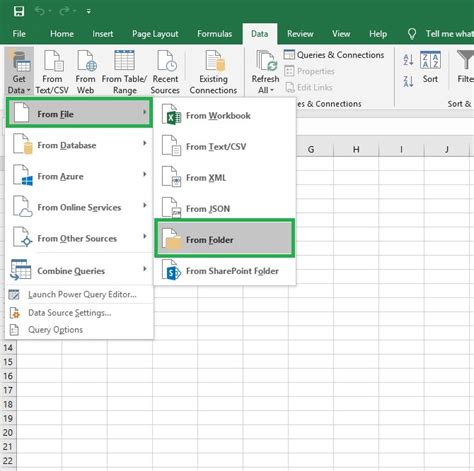Click the Undo arrow icon
Viewport: 474px width, 471px height.
tap(40, 11)
